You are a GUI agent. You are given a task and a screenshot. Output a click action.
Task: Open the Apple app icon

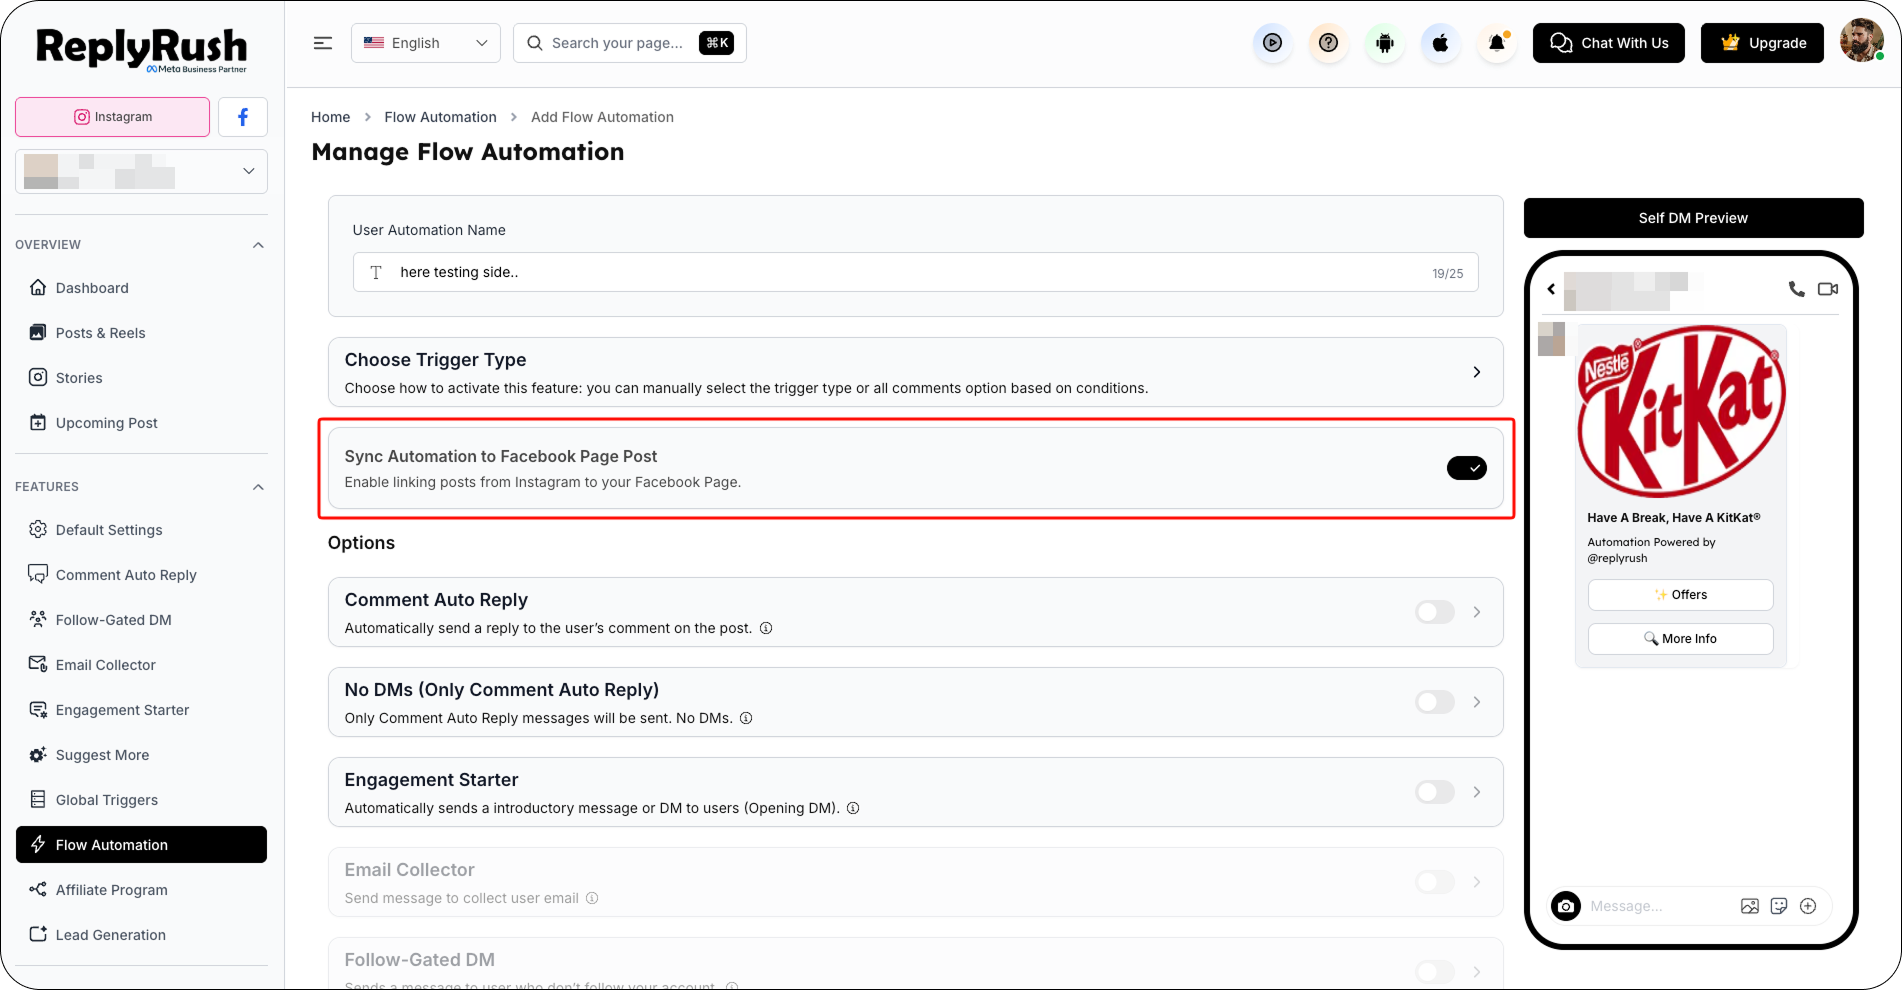pyautogui.click(x=1441, y=43)
